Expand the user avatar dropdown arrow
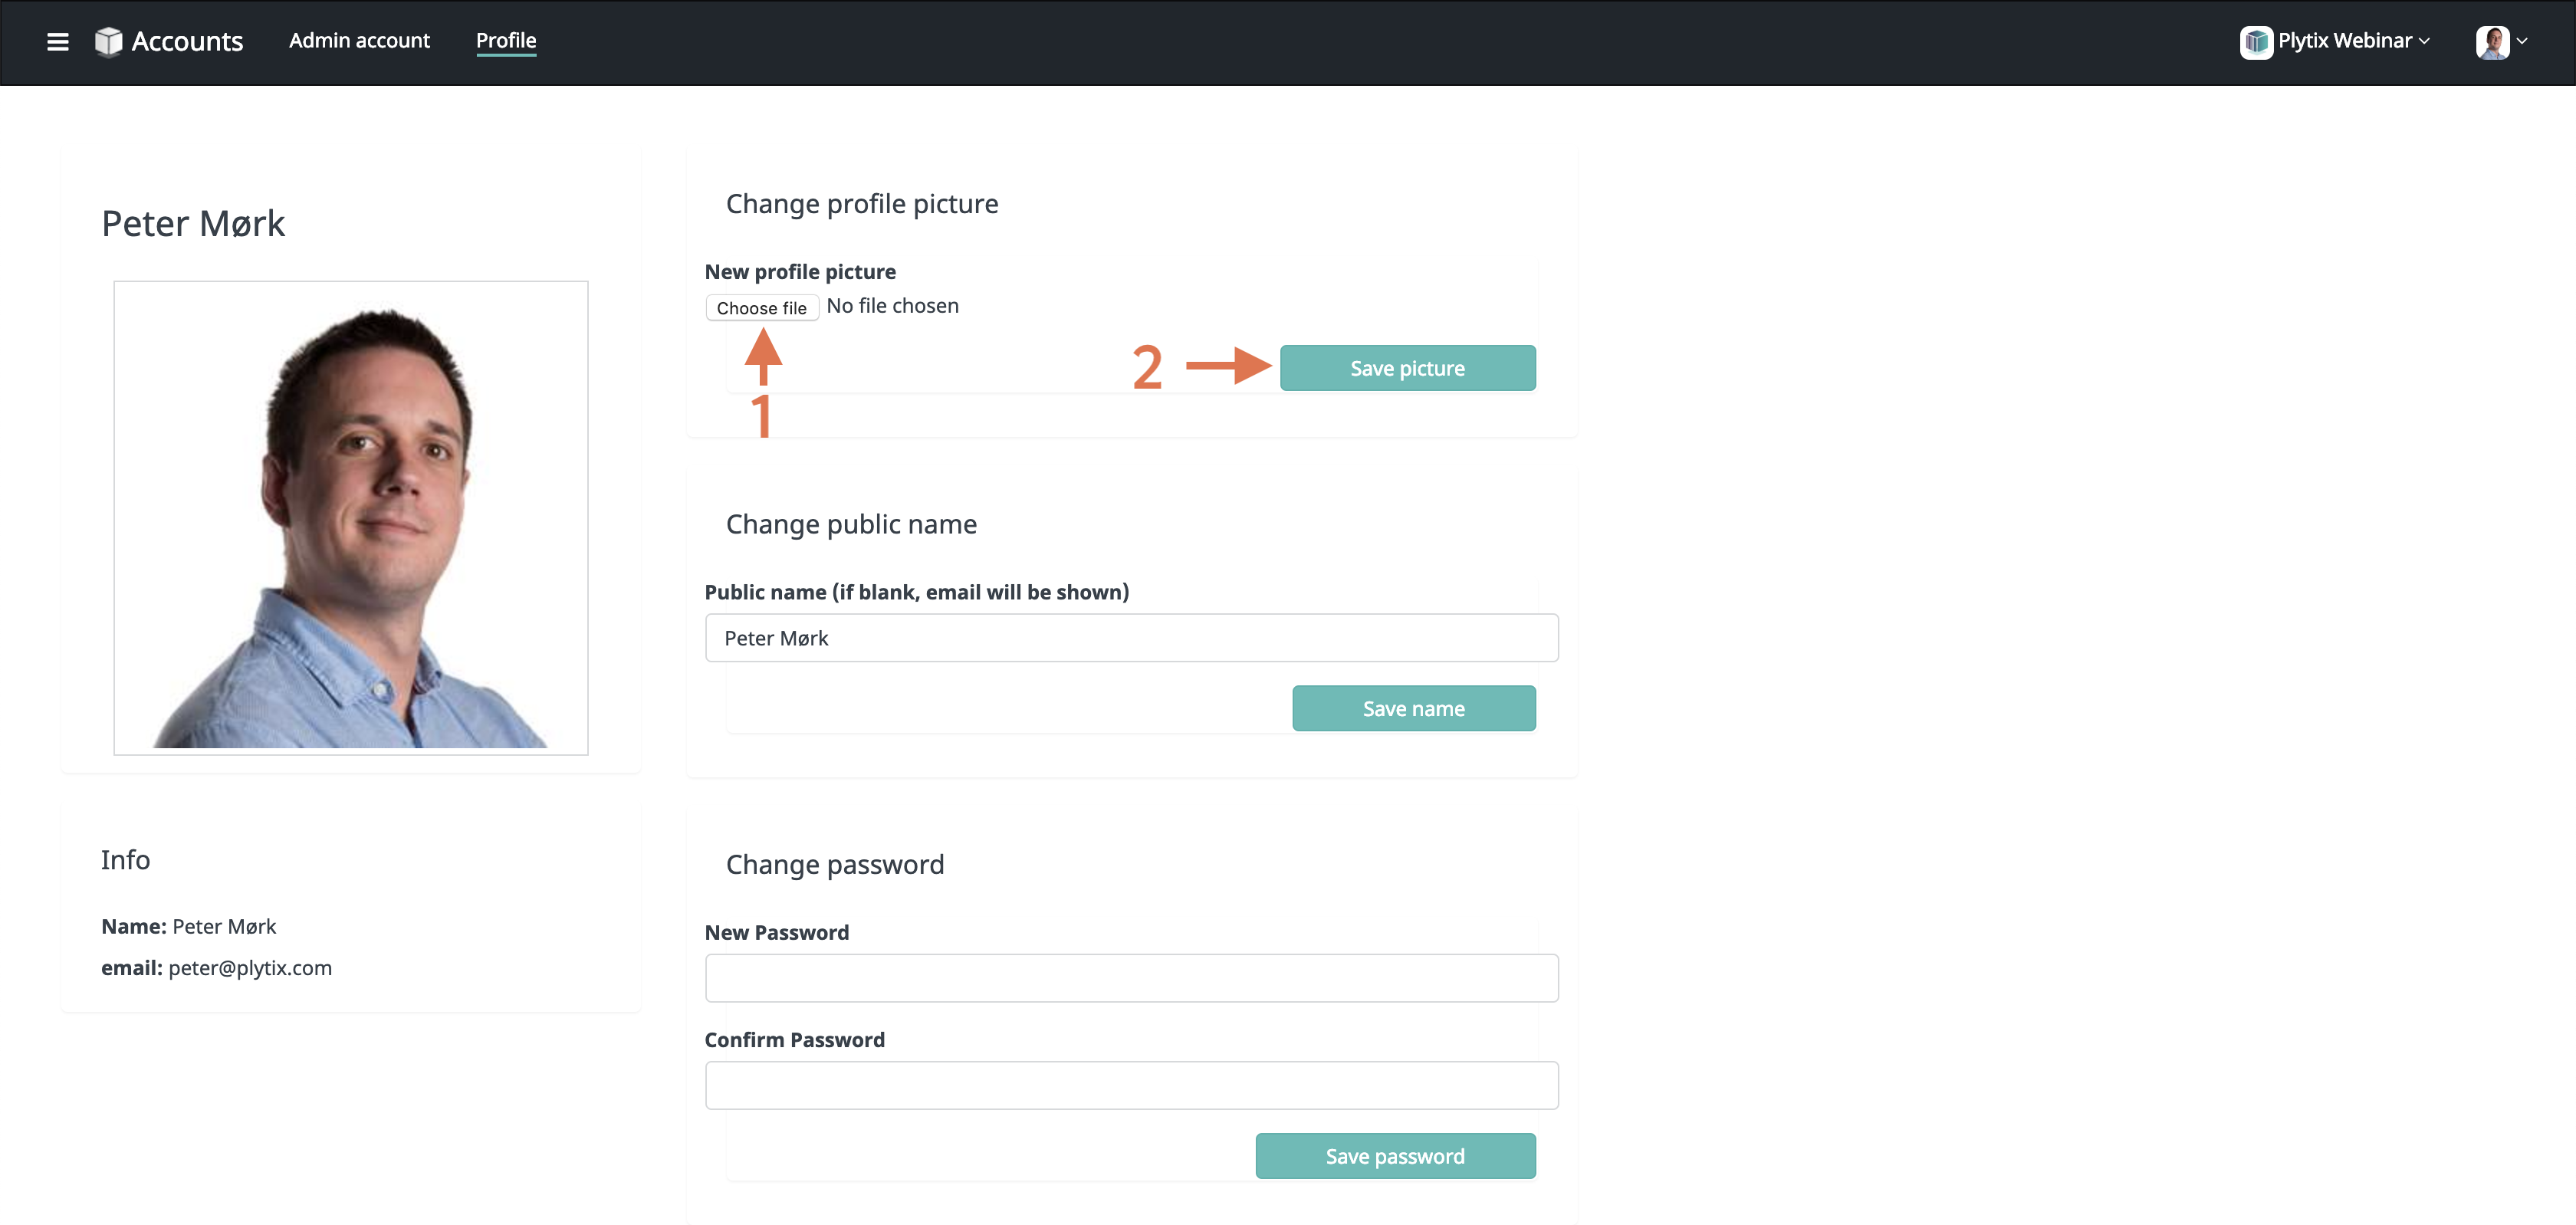 click(2522, 42)
